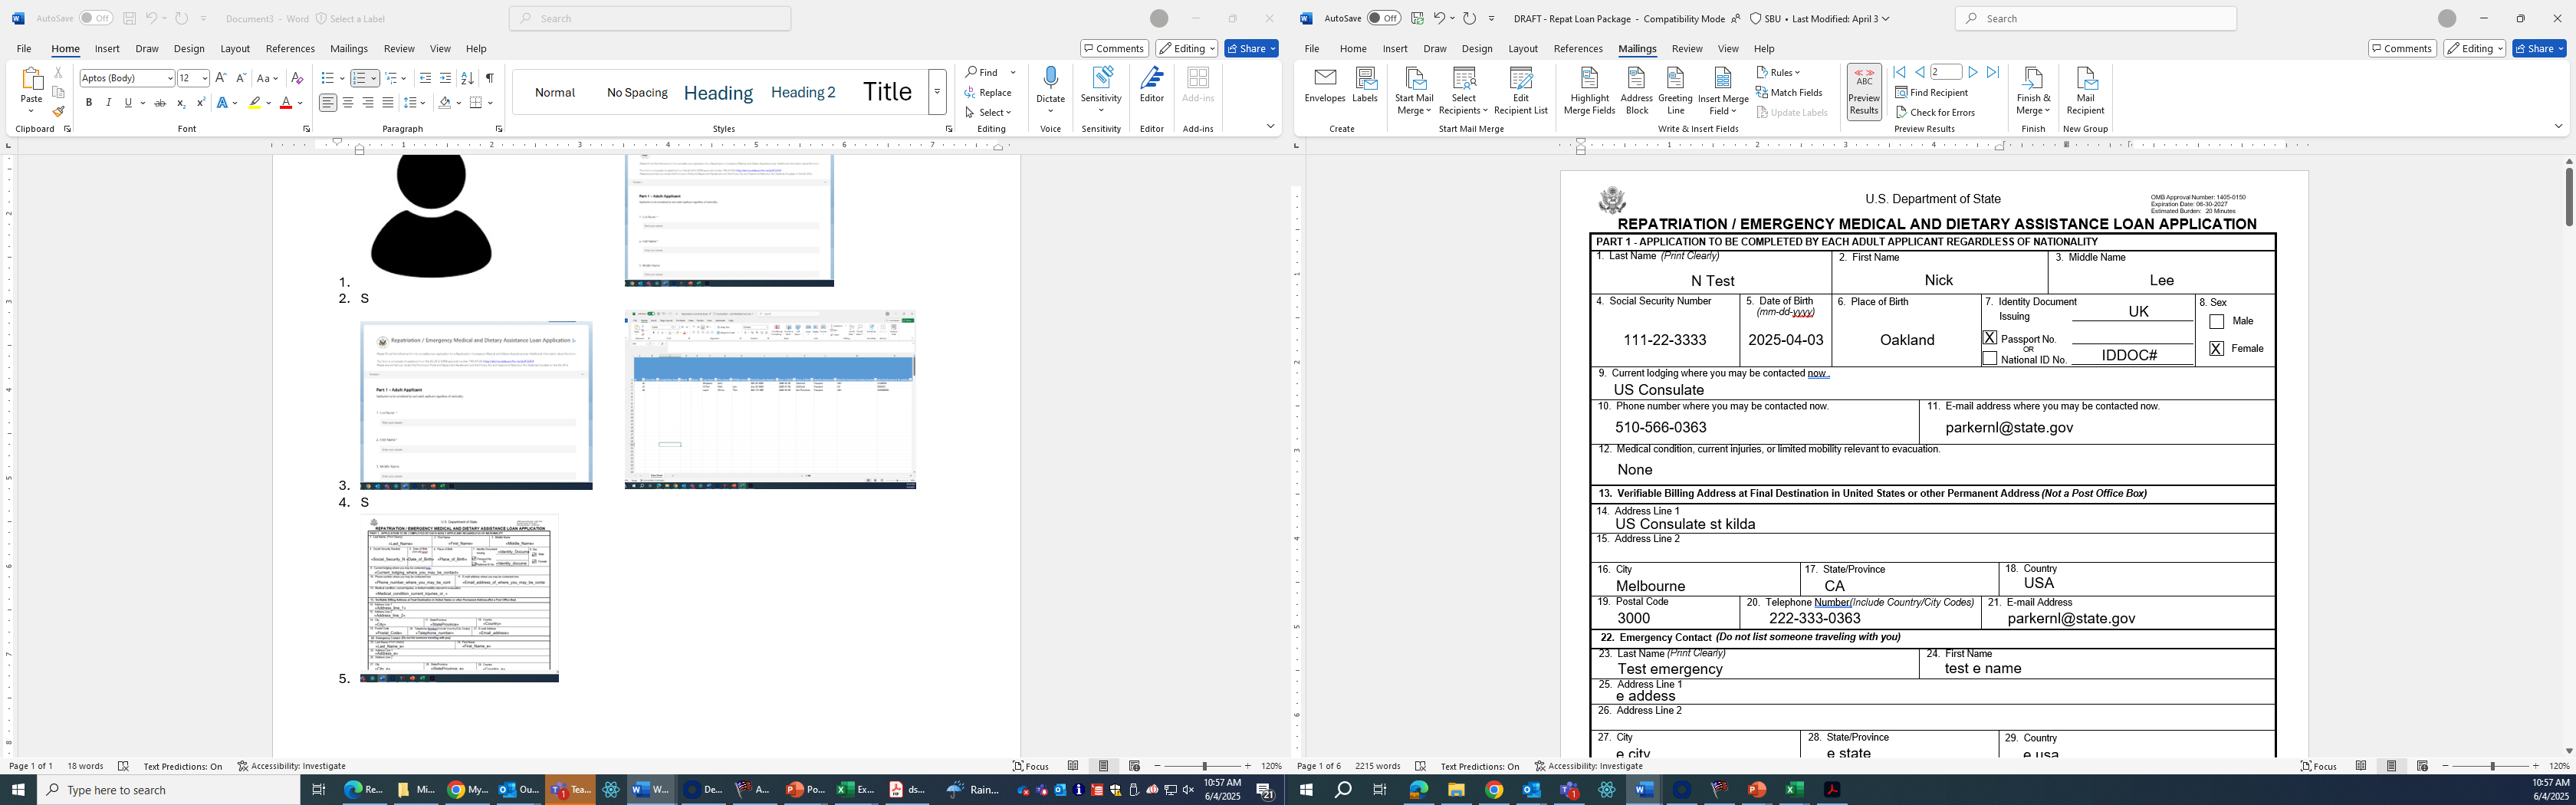Show paragraph marks with pilcrow icon

pos(489,78)
